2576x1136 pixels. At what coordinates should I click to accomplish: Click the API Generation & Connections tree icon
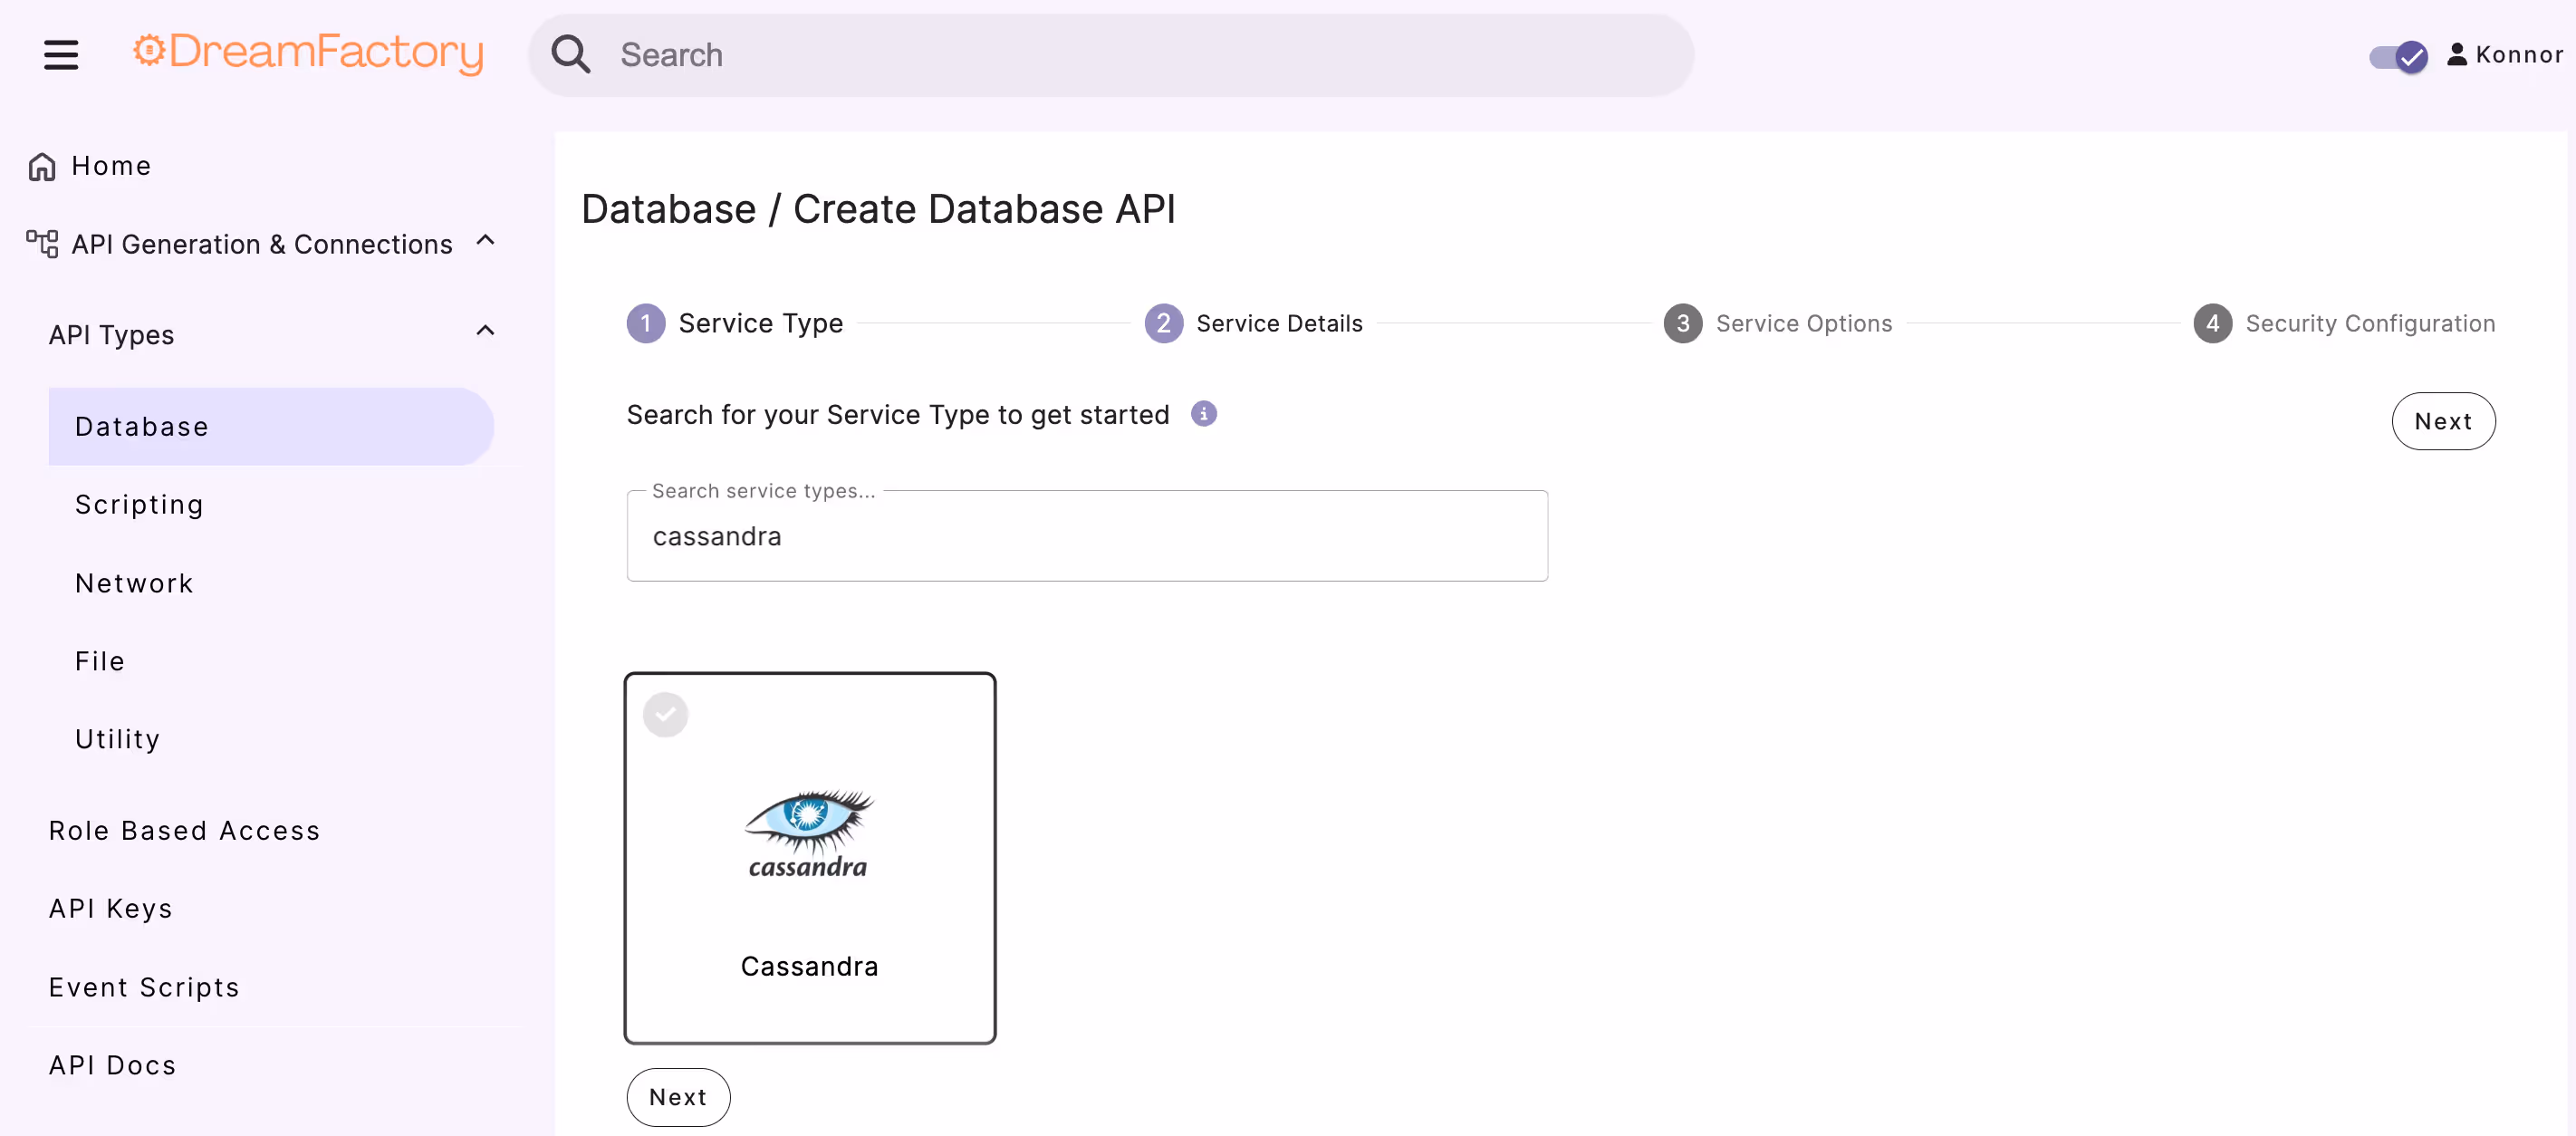[42, 243]
